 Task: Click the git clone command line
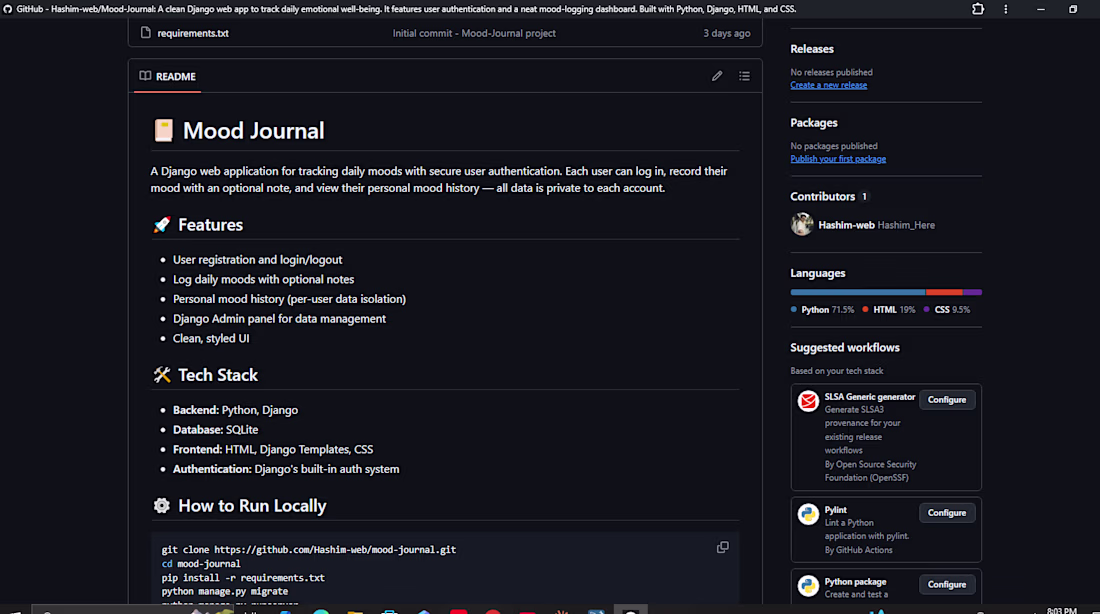[x=309, y=549]
